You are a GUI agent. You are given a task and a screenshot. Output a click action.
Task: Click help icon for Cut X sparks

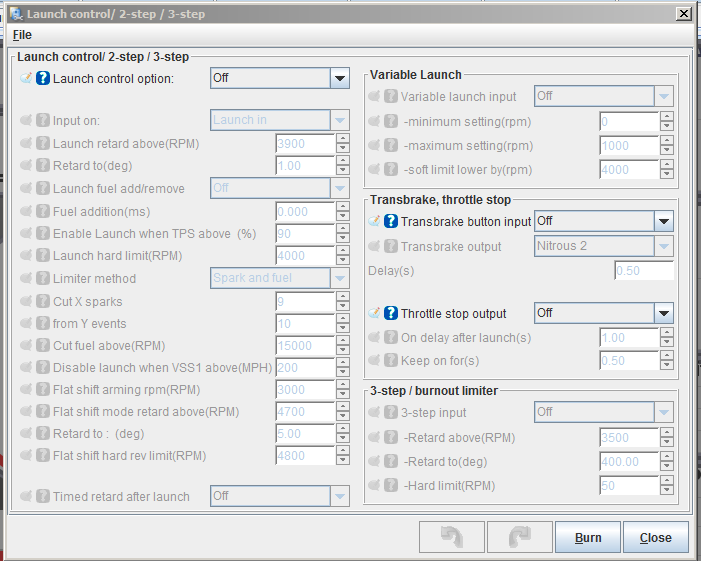pos(43,301)
